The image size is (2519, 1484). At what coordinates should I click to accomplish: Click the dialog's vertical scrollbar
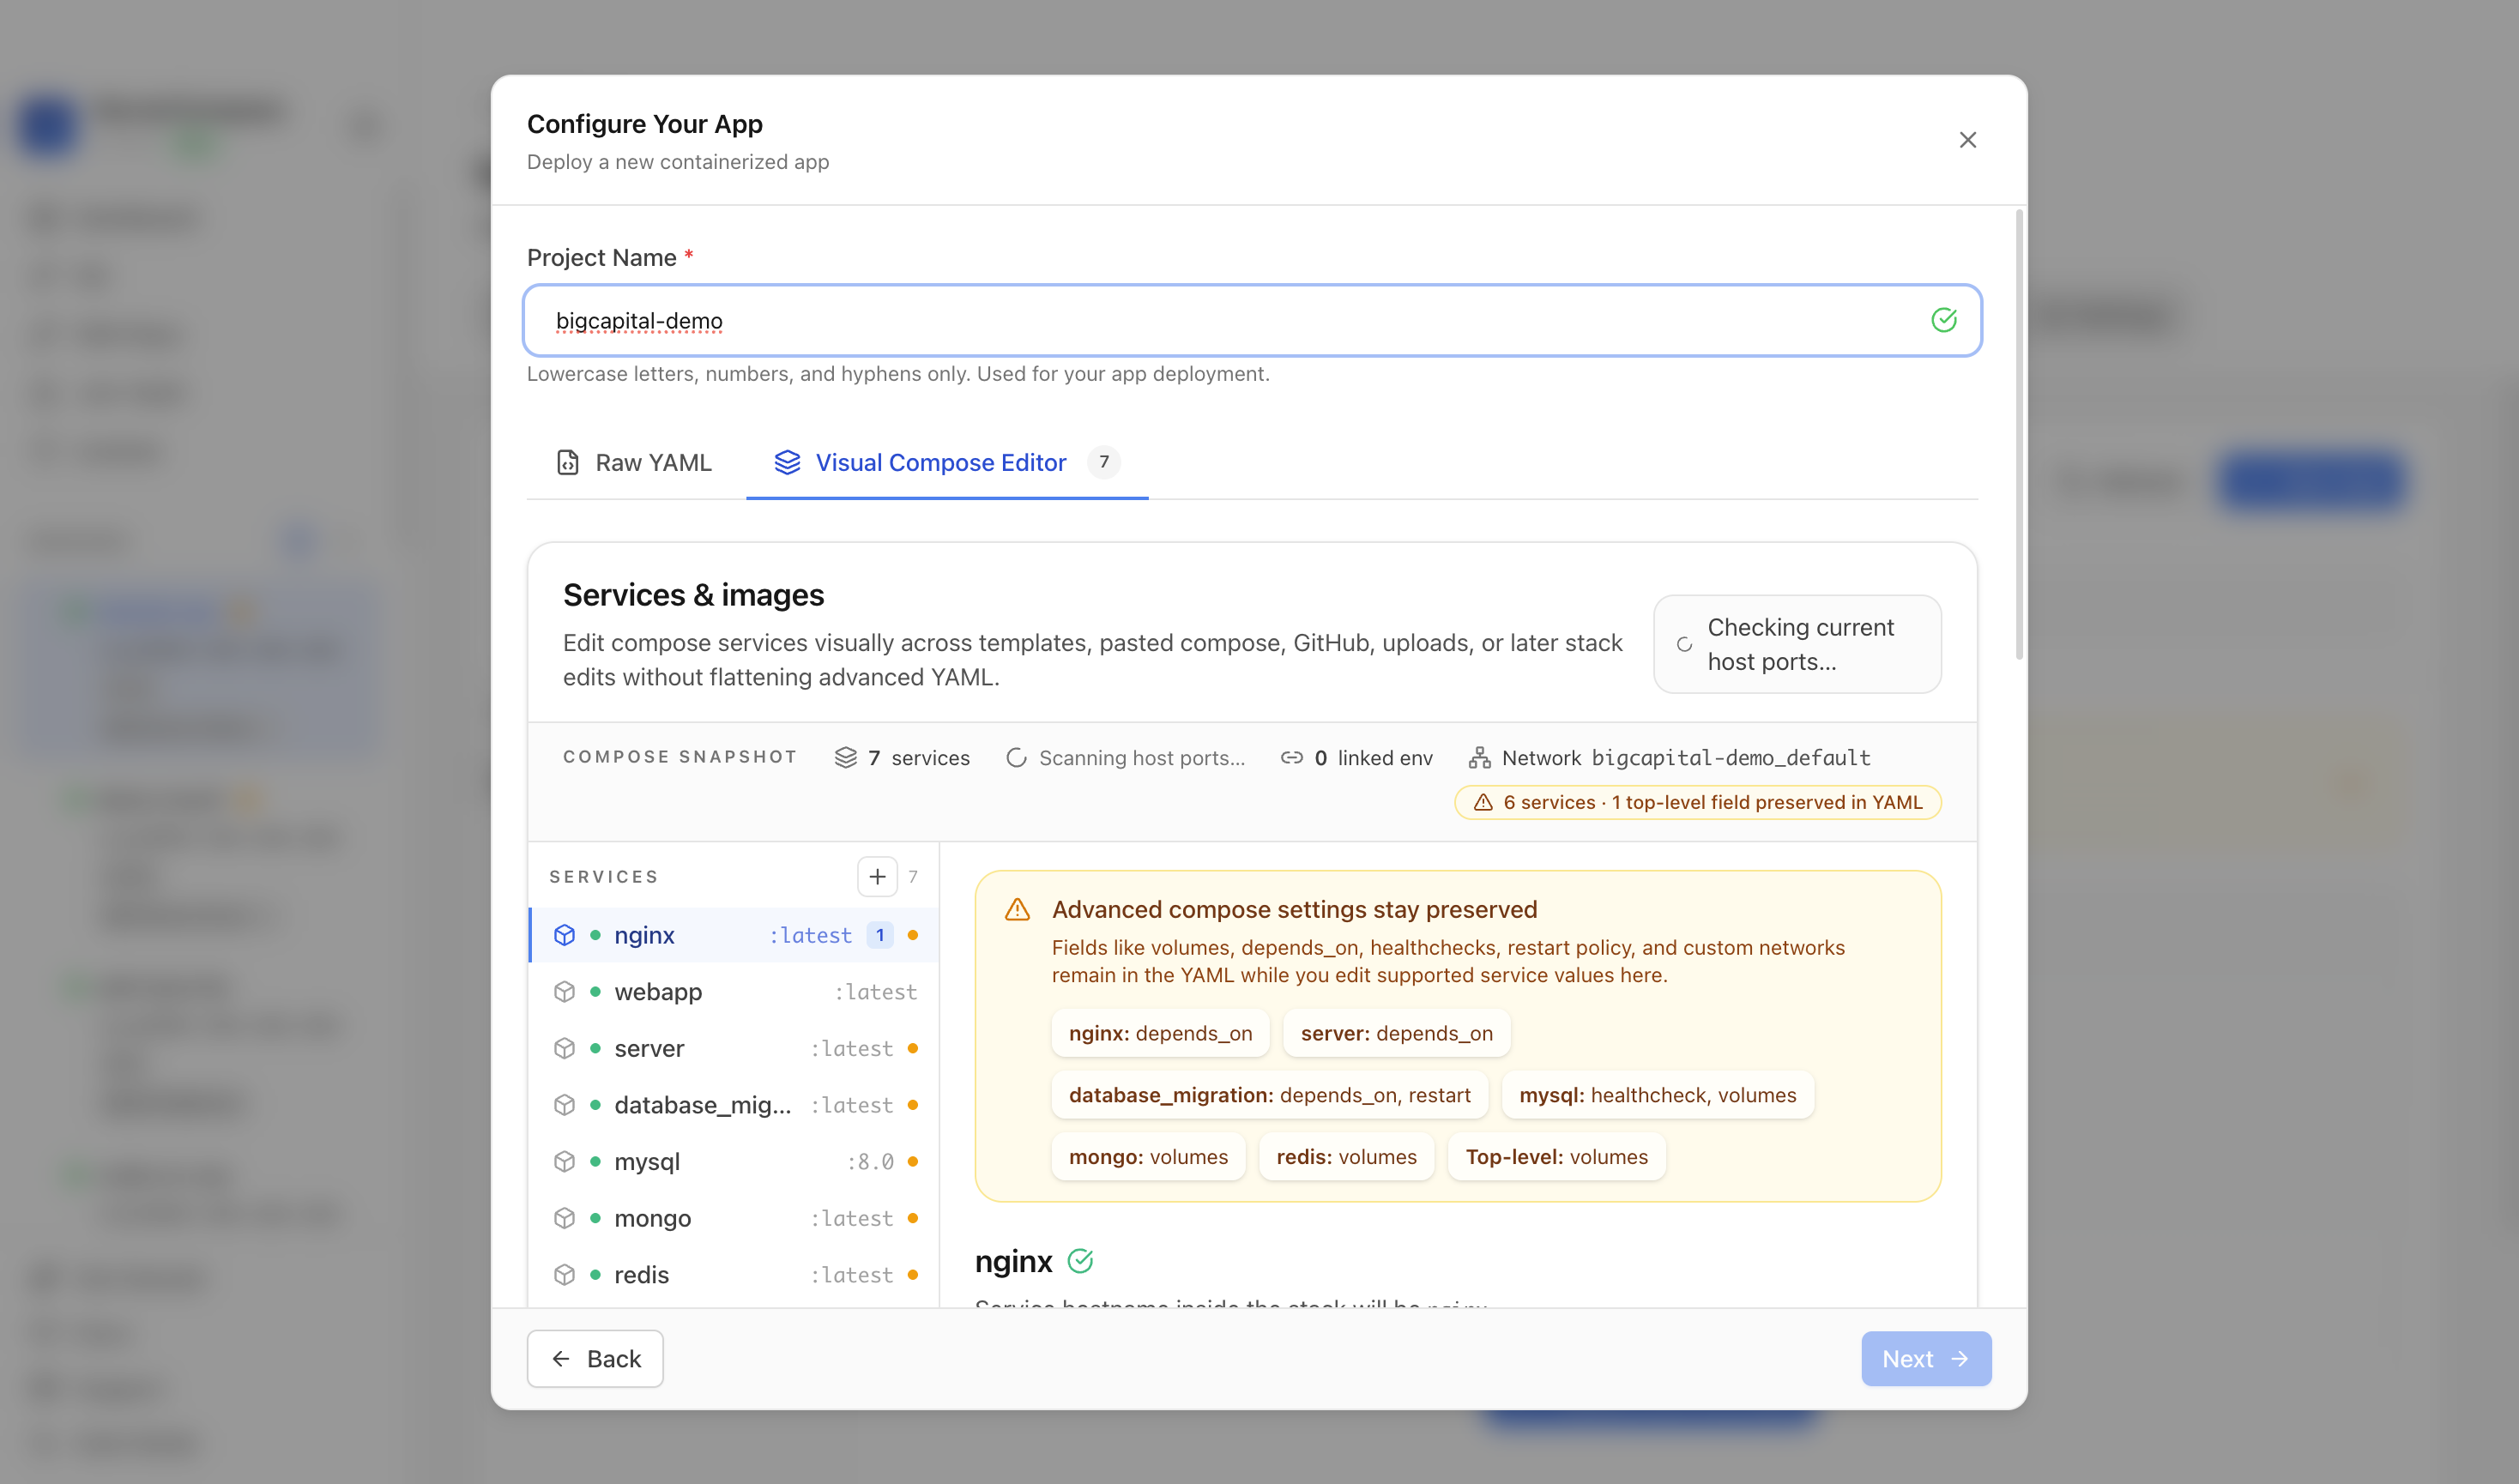coord(2019,435)
